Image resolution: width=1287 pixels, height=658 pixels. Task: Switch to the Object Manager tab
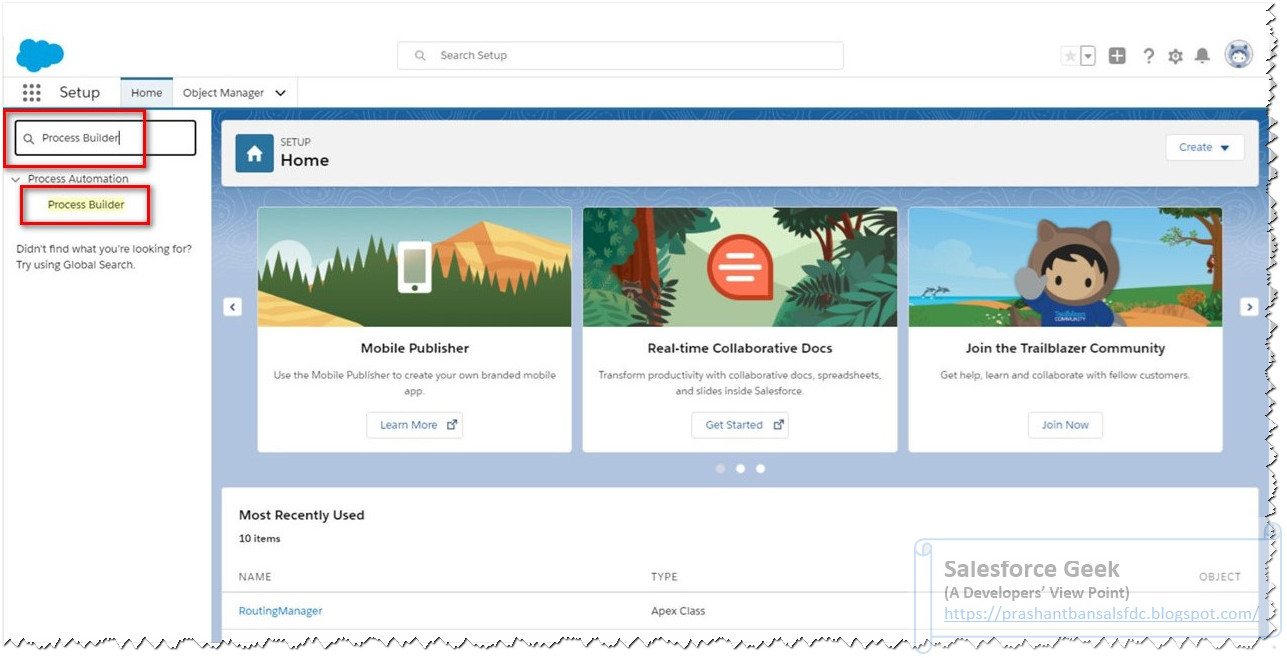point(223,93)
